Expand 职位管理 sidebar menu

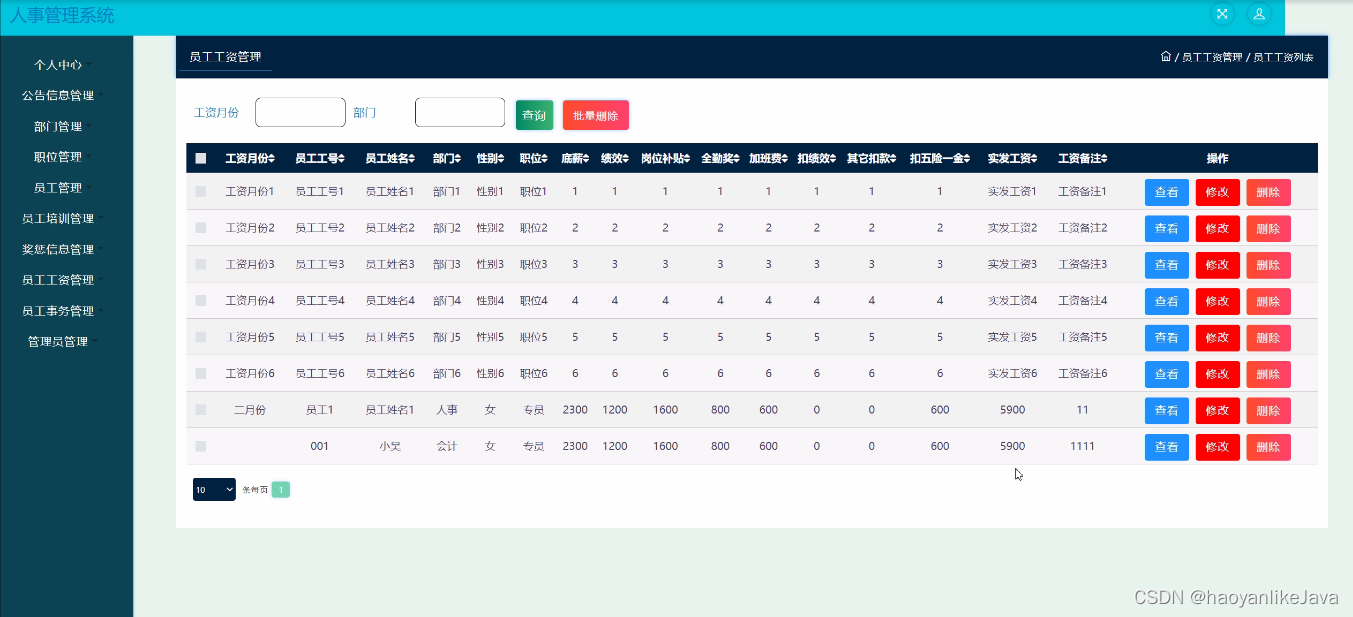[62, 157]
